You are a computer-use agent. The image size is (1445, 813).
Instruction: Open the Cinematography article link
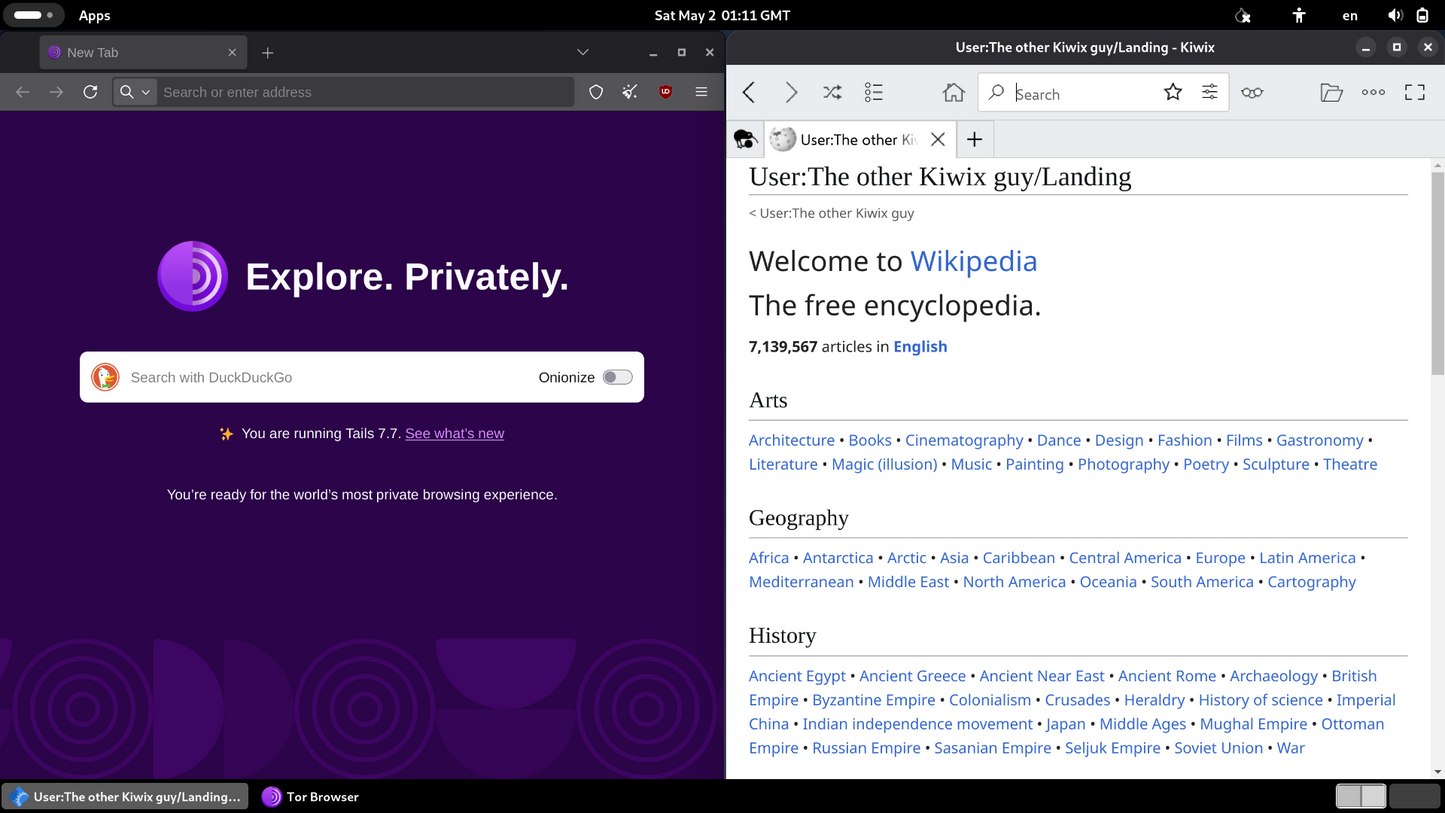[x=964, y=440]
